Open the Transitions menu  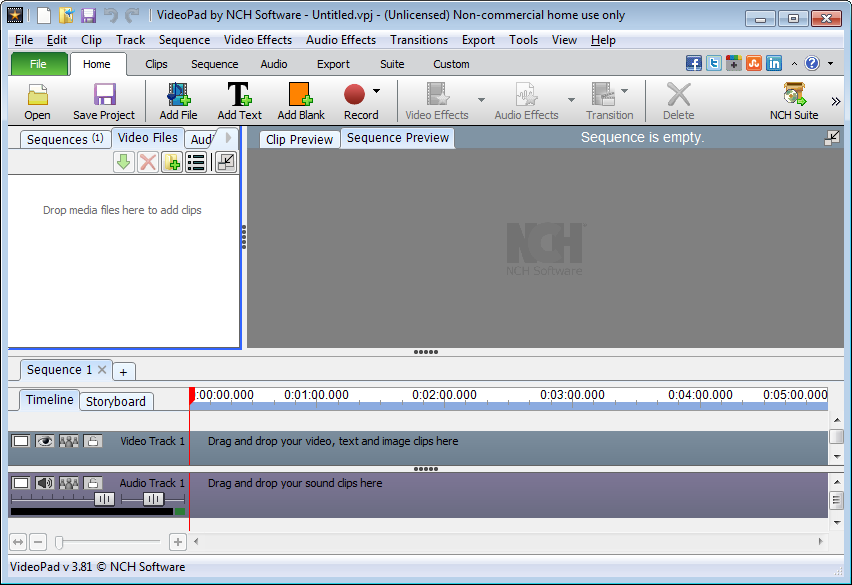pyautogui.click(x=419, y=40)
